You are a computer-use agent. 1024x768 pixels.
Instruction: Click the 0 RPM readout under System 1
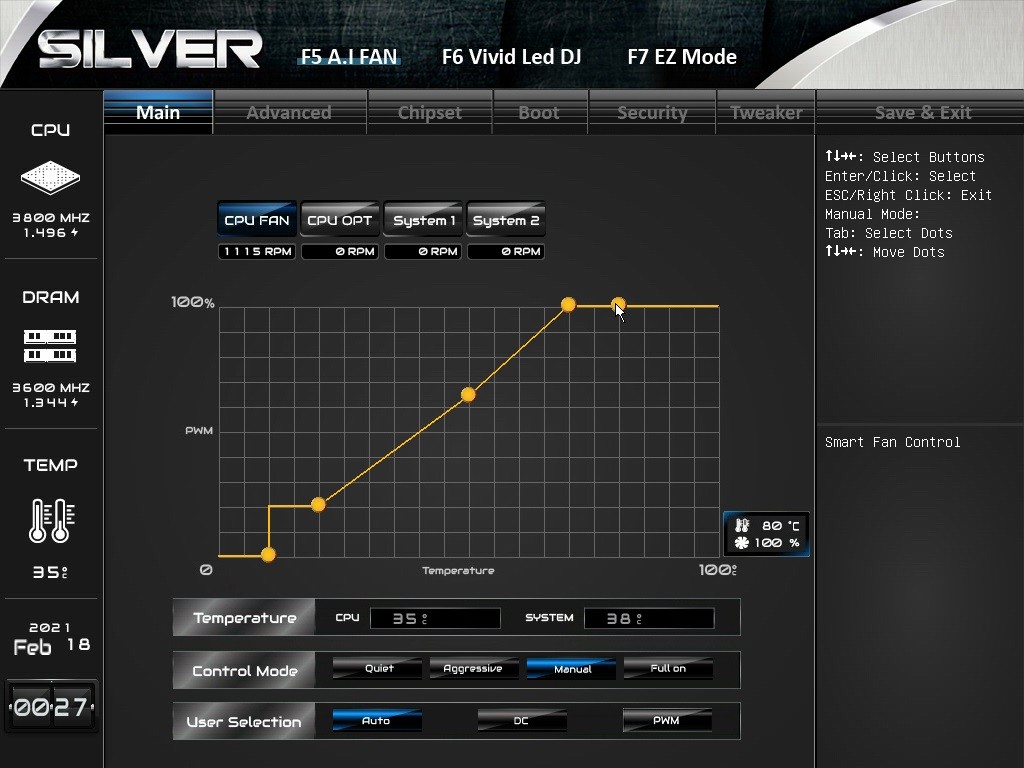(x=423, y=251)
